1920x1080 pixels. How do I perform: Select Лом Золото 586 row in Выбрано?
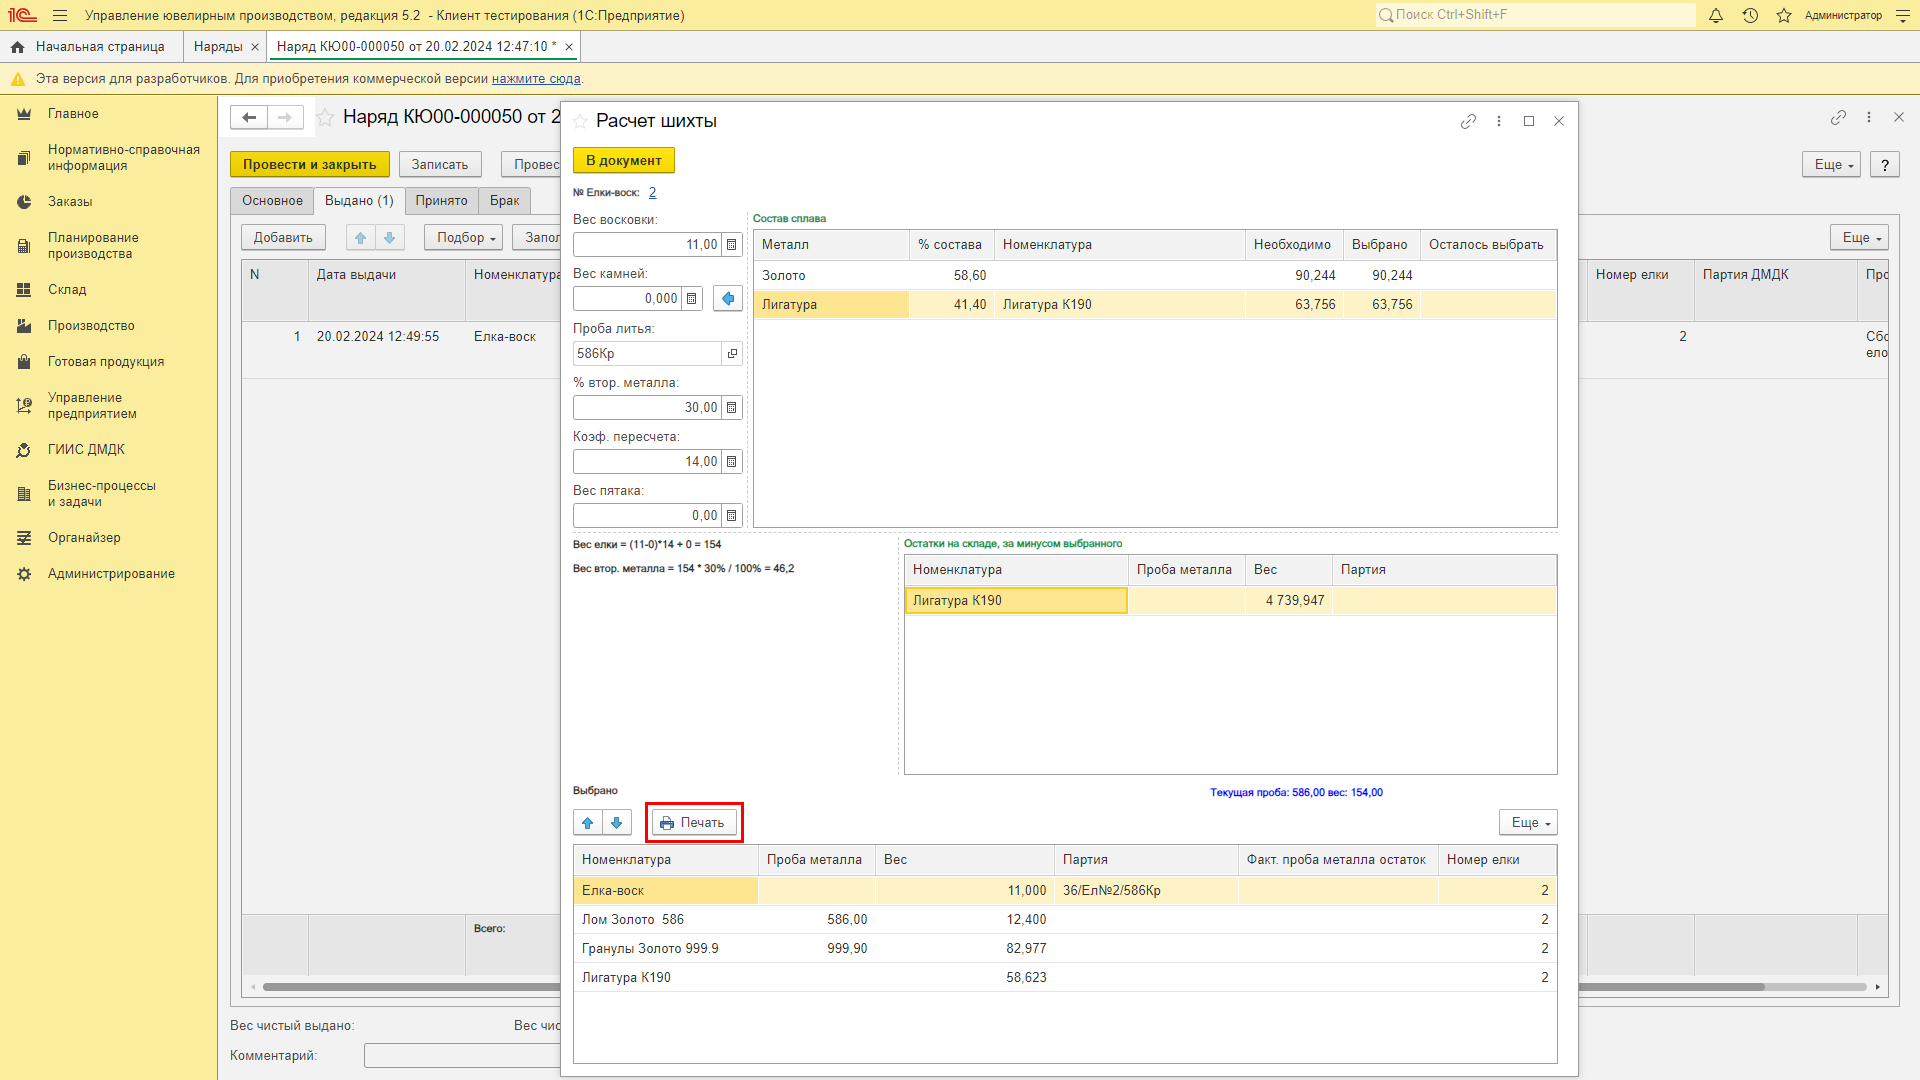pos(1065,919)
